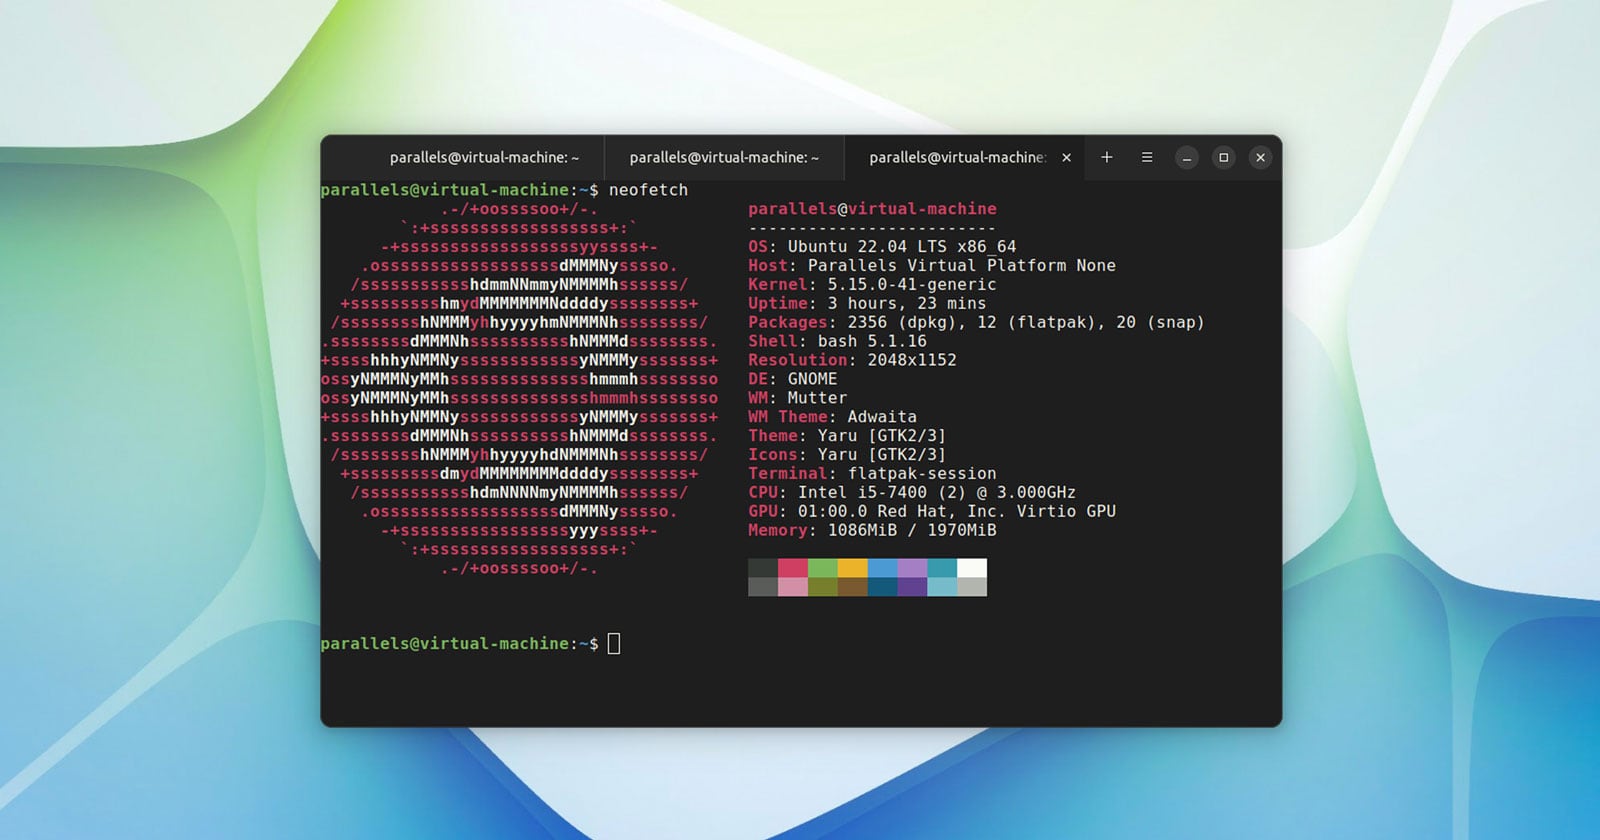Click the 'OS: Ubuntu 22.04 LTS x86_64' line
Viewport: 1600px width, 840px height.
click(x=882, y=247)
